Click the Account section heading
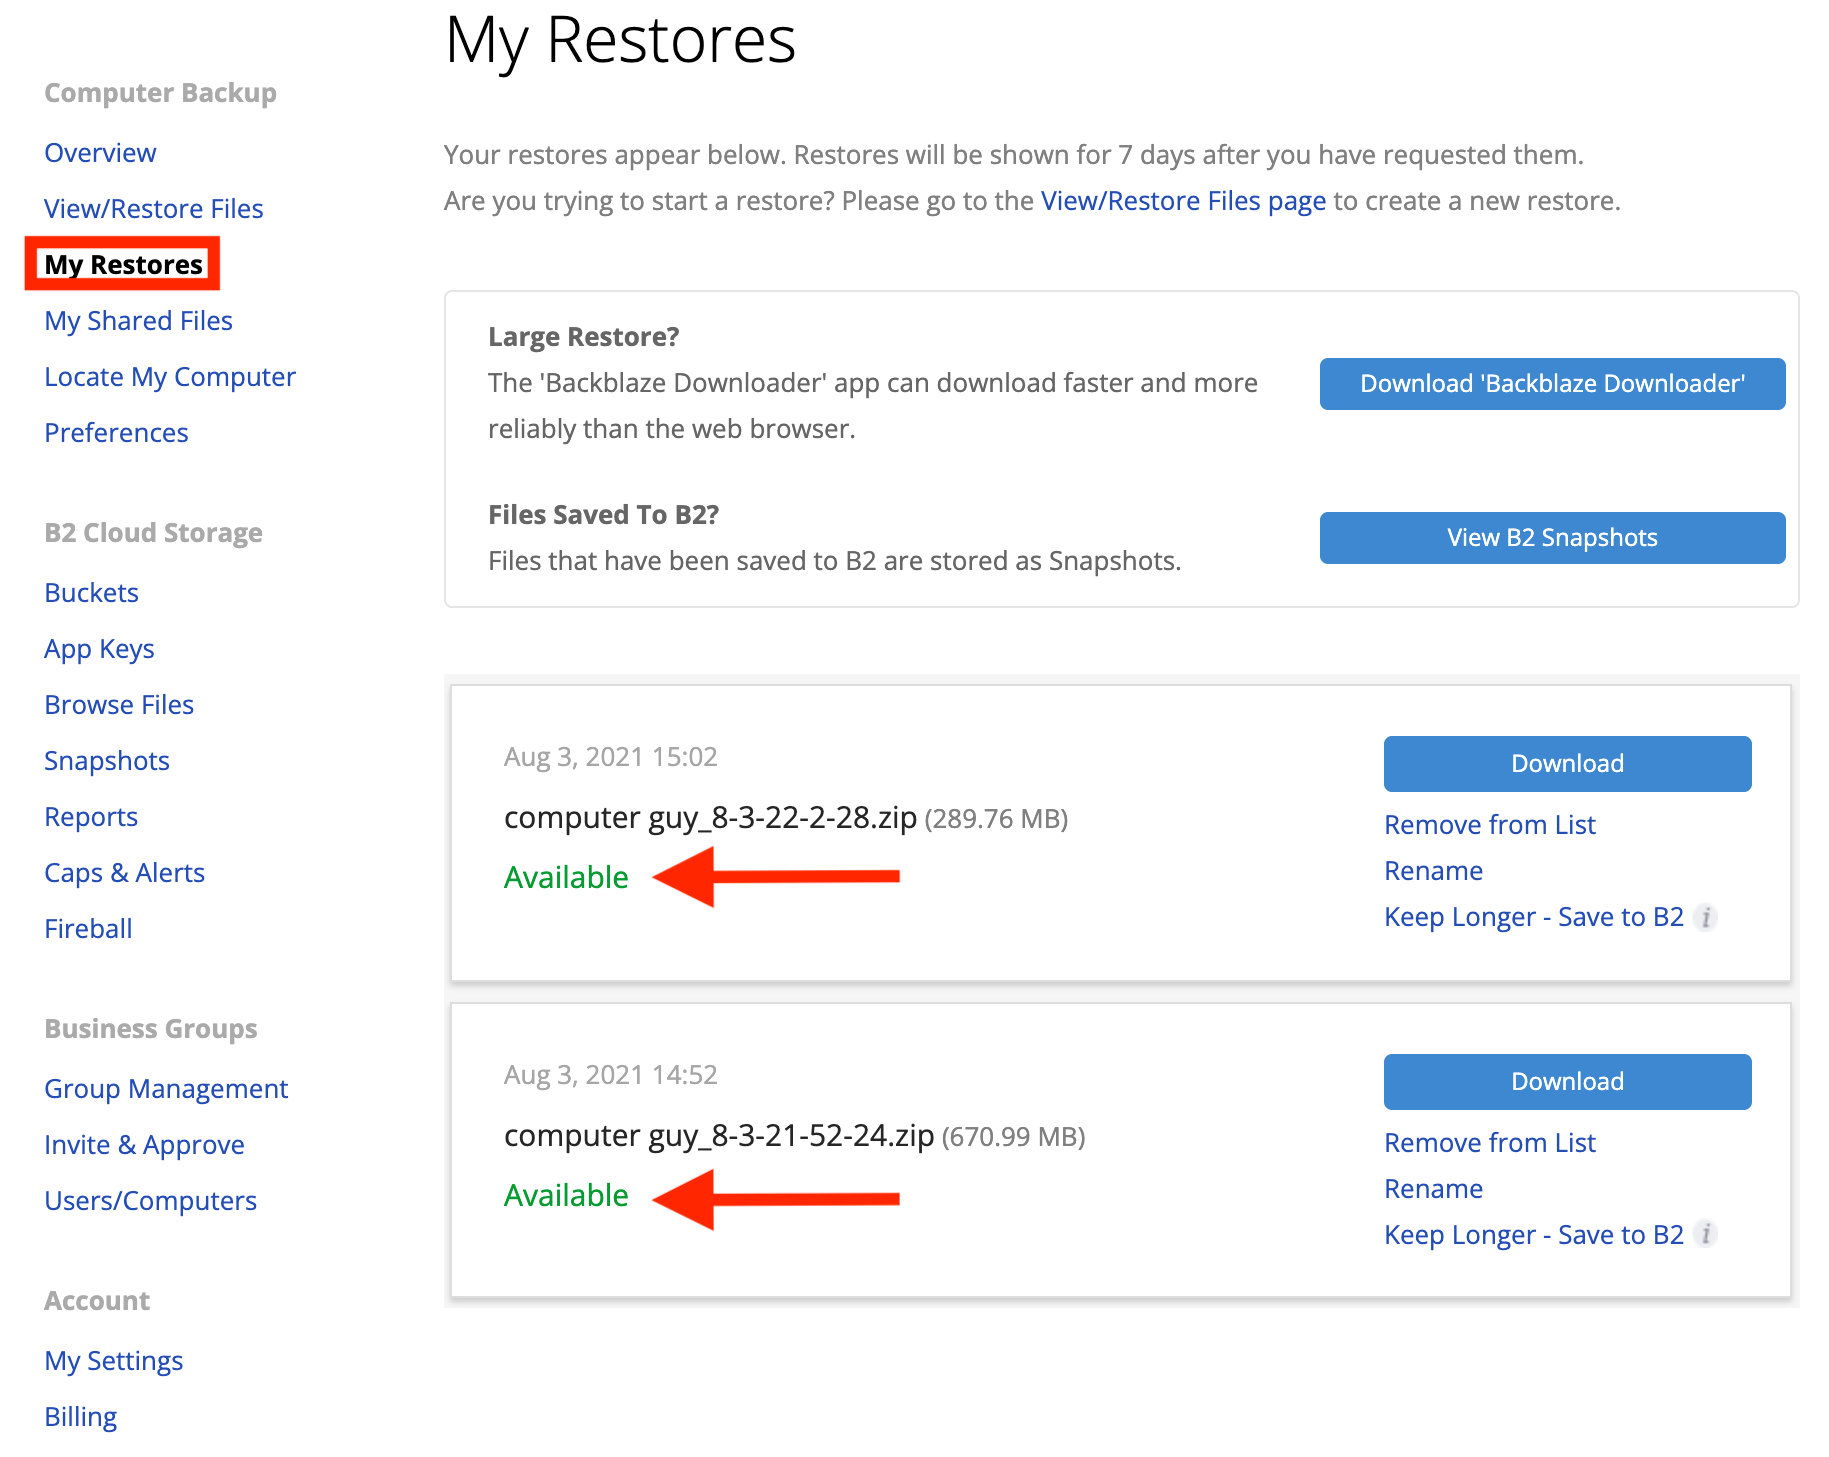1829x1457 pixels. click(97, 1301)
